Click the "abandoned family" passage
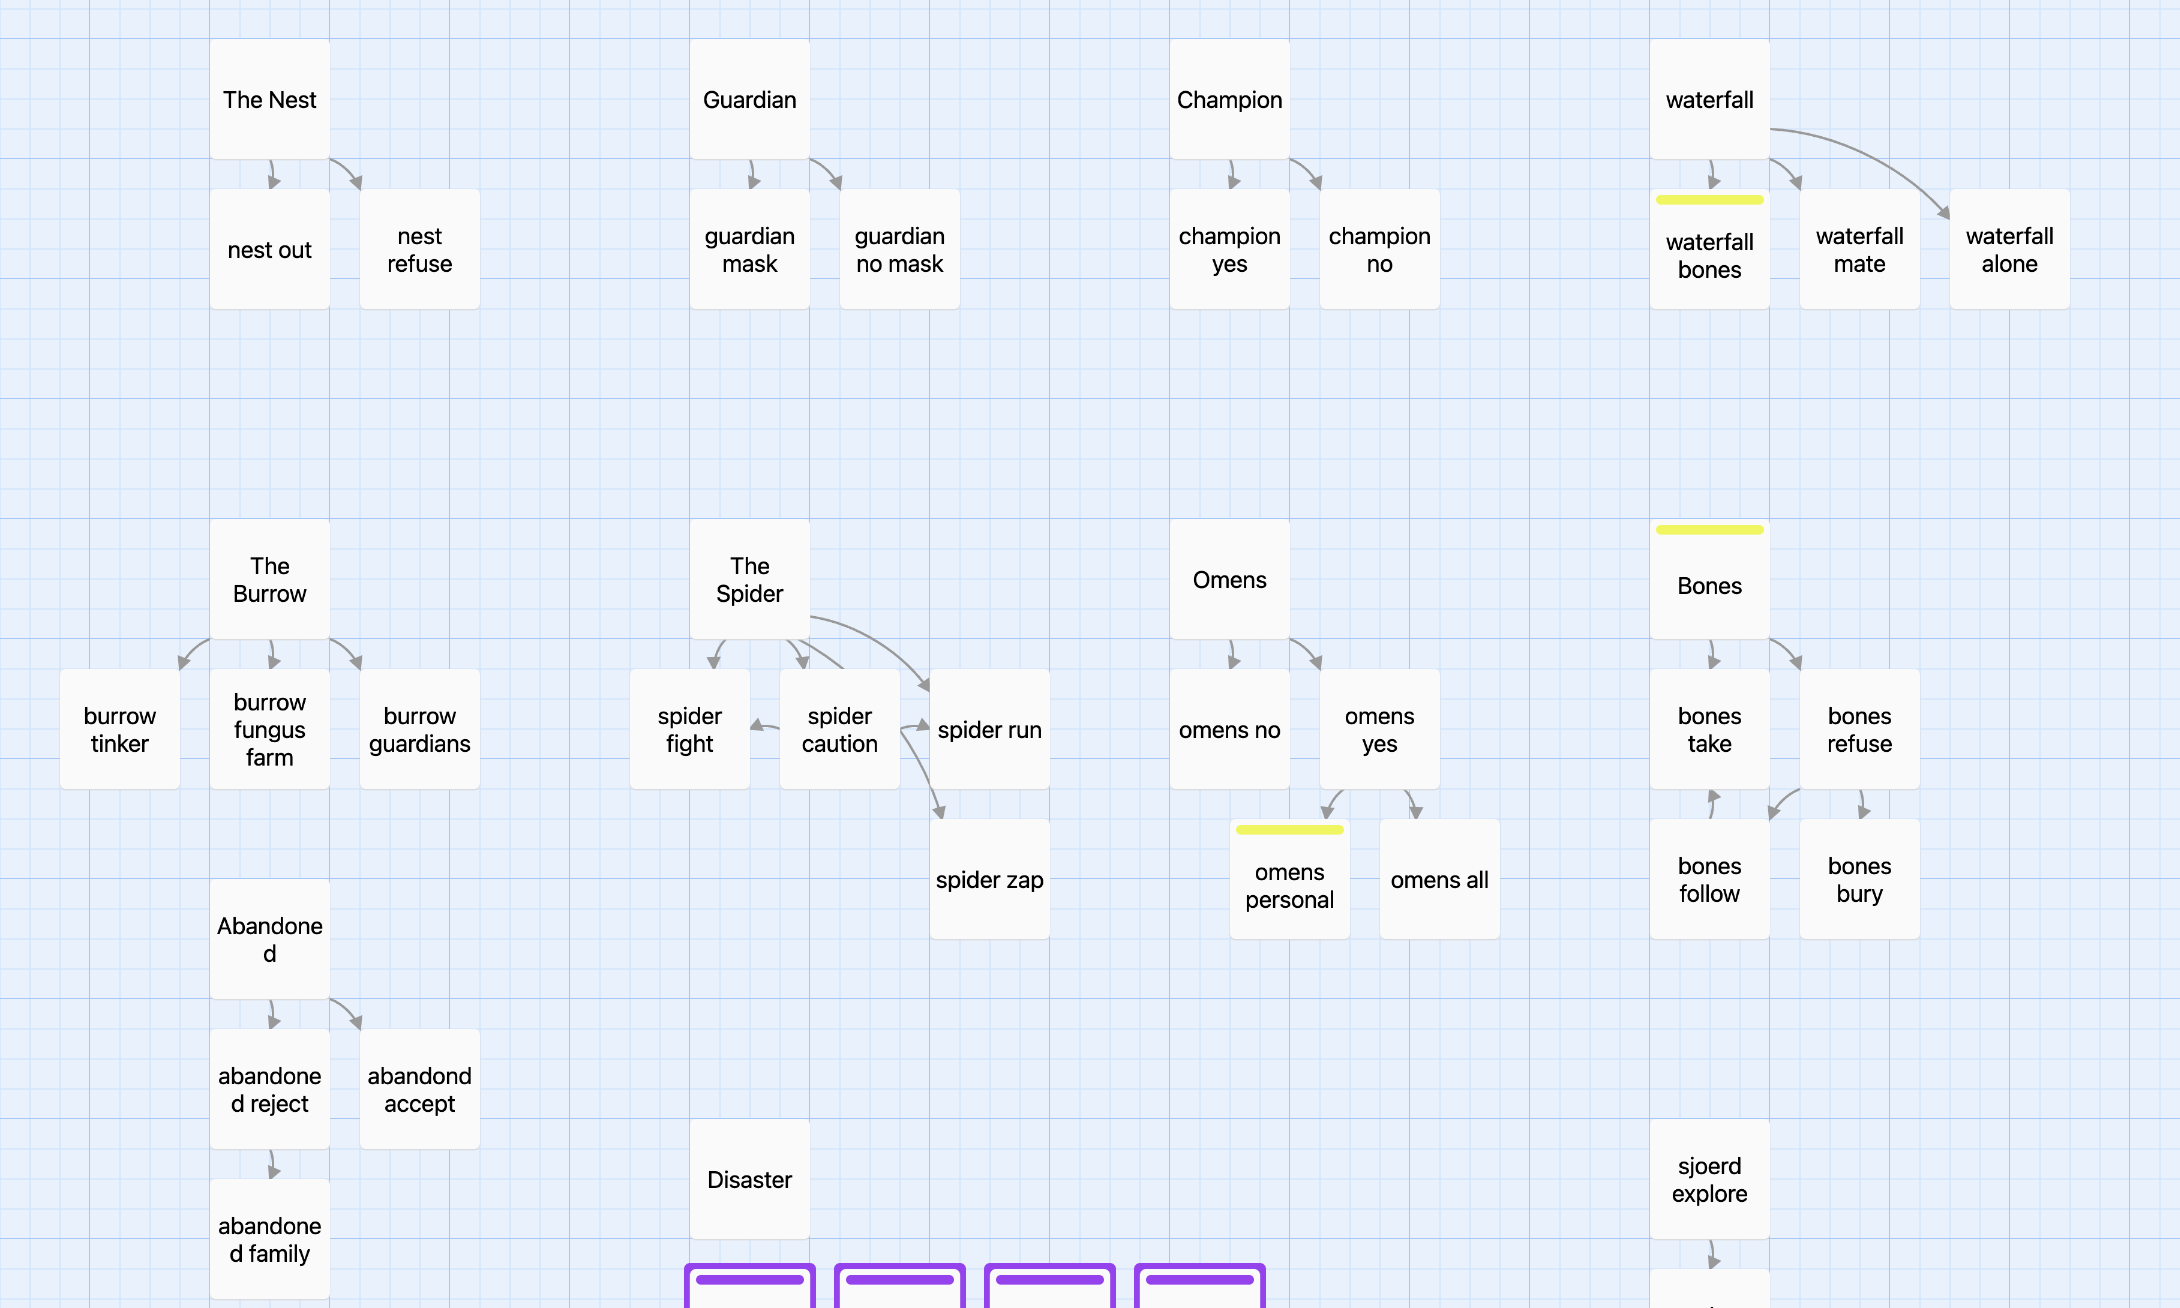Image resolution: width=2180 pixels, height=1308 pixels. coord(270,1239)
